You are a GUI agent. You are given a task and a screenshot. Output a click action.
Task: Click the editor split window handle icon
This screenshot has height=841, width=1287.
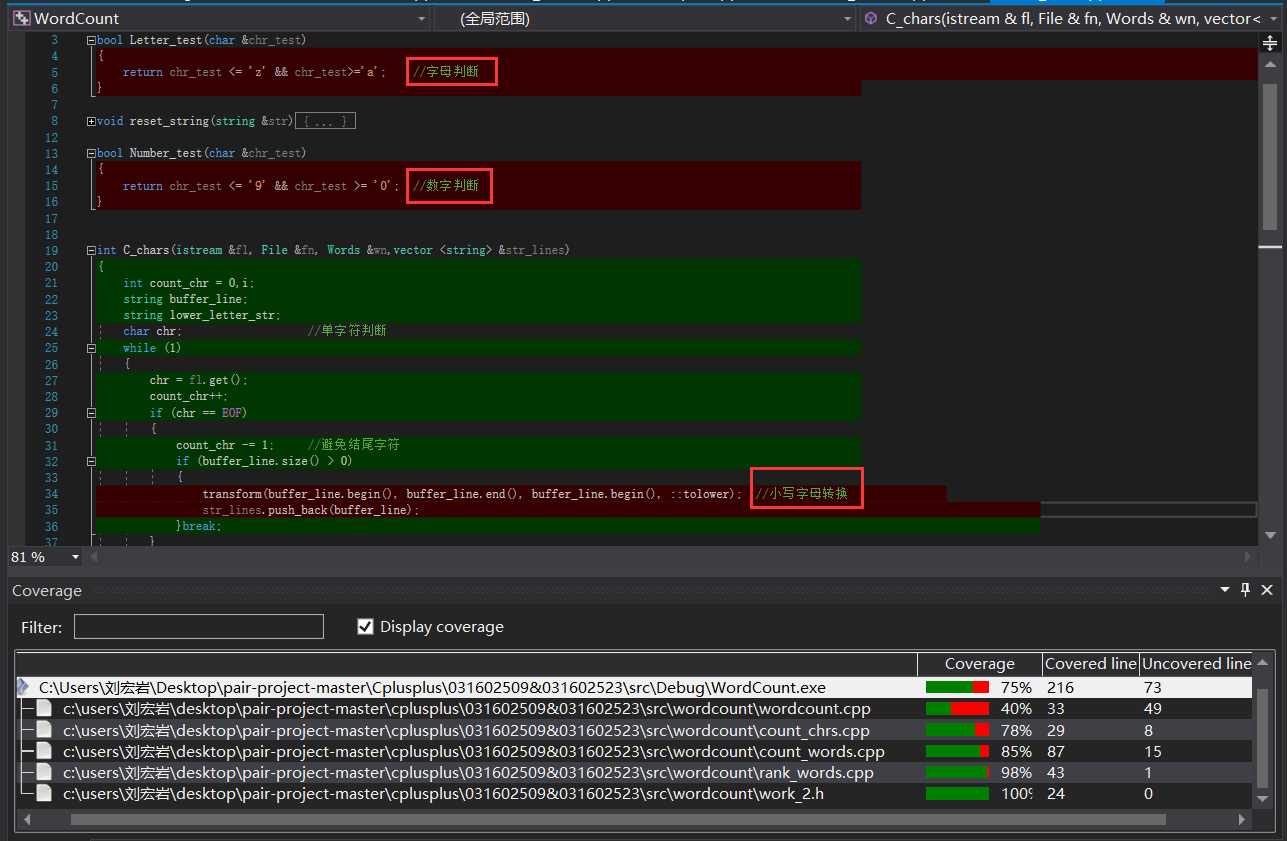point(1270,43)
